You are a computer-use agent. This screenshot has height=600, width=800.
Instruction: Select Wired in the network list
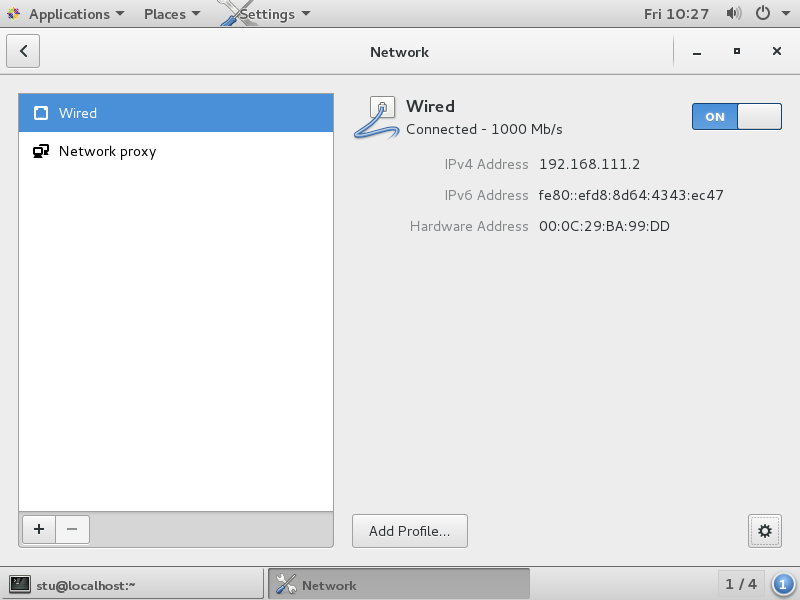pos(176,113)
